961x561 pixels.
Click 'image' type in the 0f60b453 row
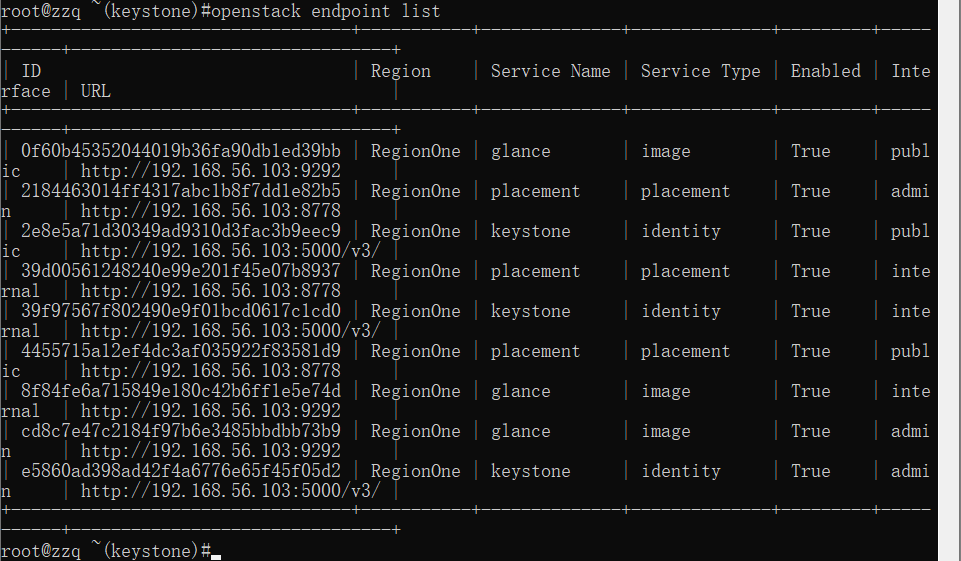pyautogui.click(x=666, y=151)
